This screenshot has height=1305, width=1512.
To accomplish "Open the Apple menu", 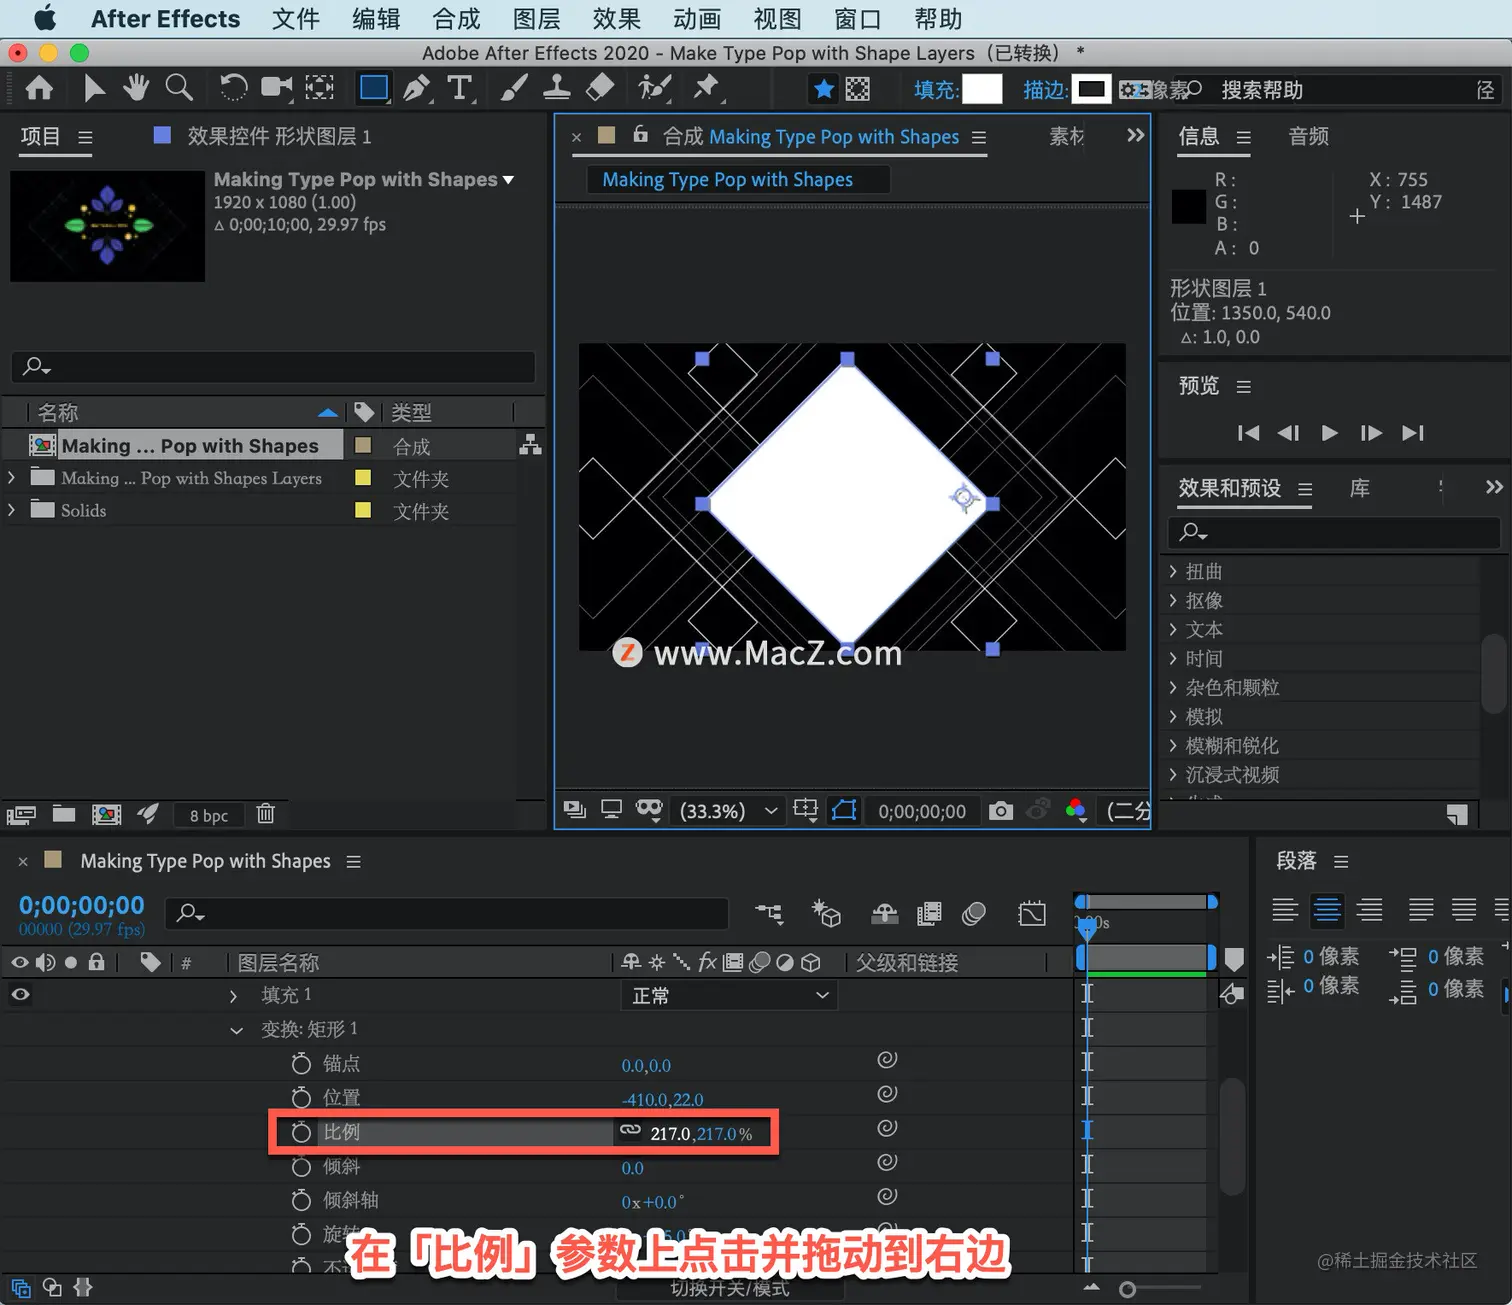I will (x=45, y=19).
